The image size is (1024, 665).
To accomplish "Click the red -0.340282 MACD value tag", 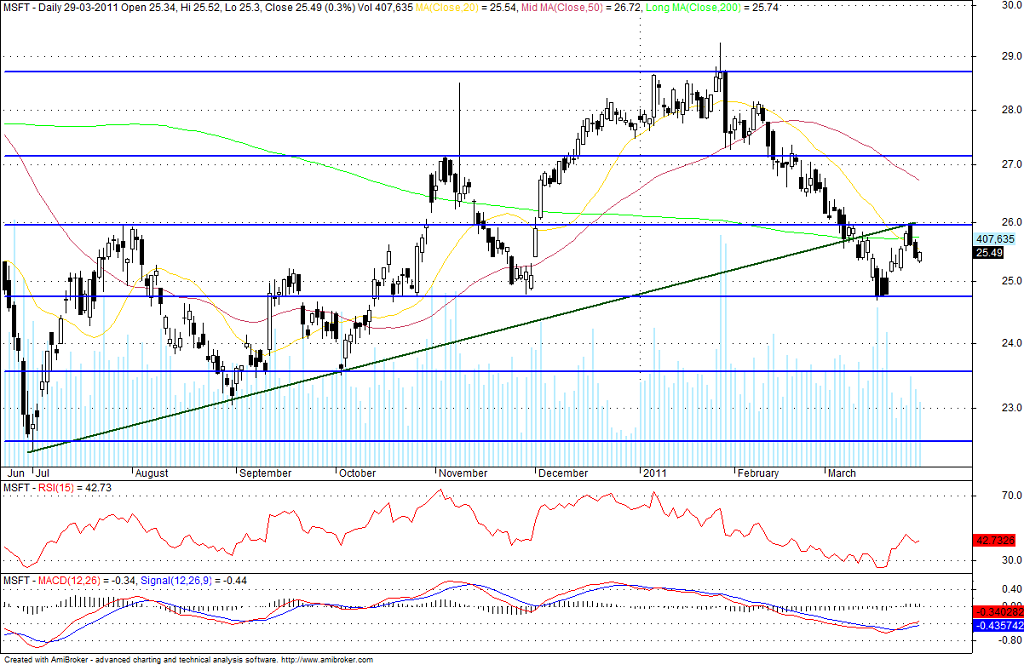I will [998, 612].
